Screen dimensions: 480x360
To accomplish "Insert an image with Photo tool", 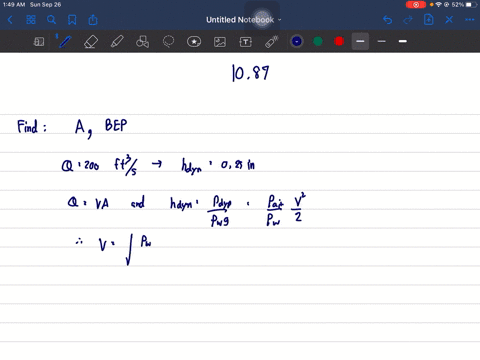I will [220, 42].
